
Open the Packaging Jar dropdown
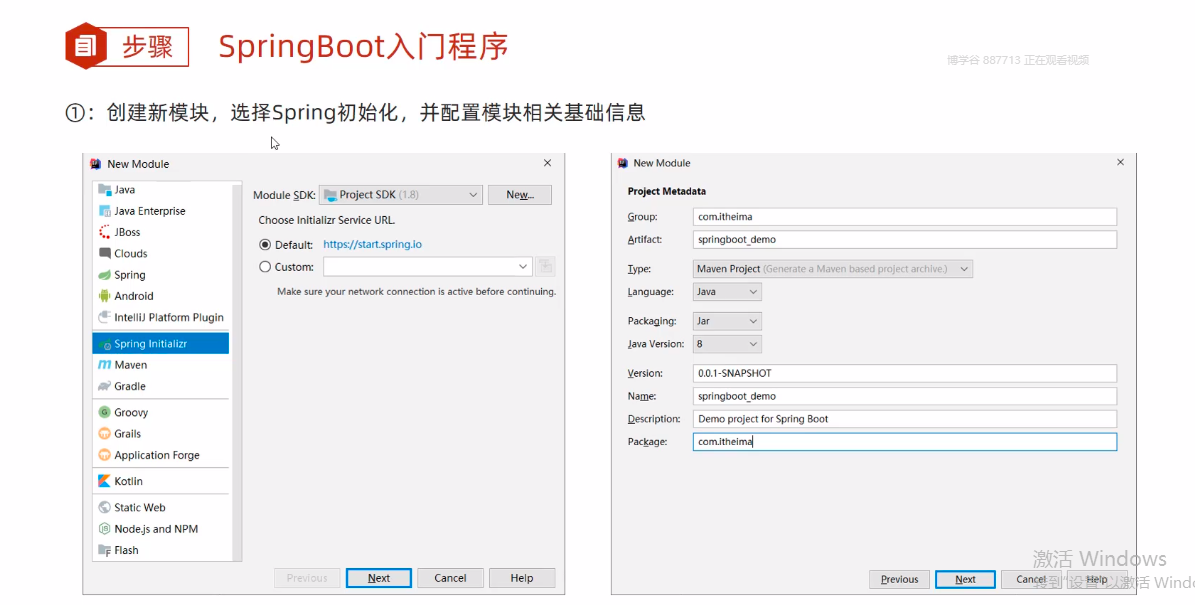pyautogui.click(x=727, y=322)
